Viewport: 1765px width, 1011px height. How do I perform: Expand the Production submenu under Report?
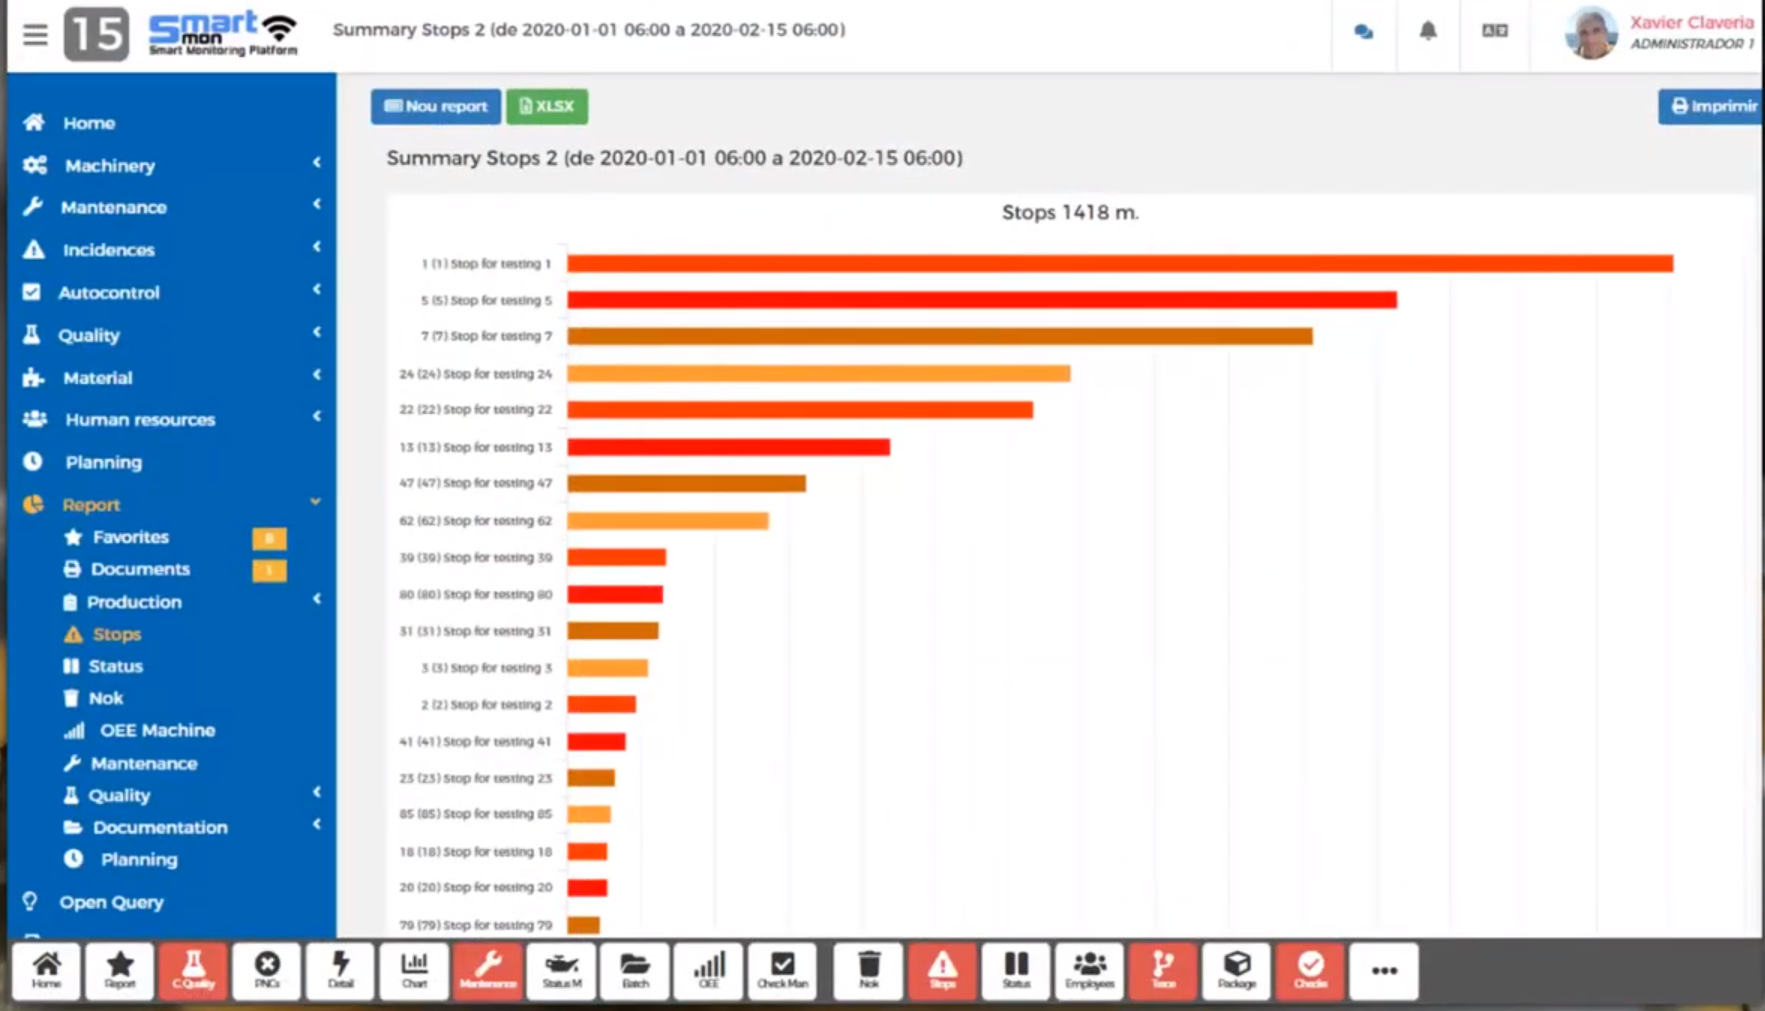point(134,602)
